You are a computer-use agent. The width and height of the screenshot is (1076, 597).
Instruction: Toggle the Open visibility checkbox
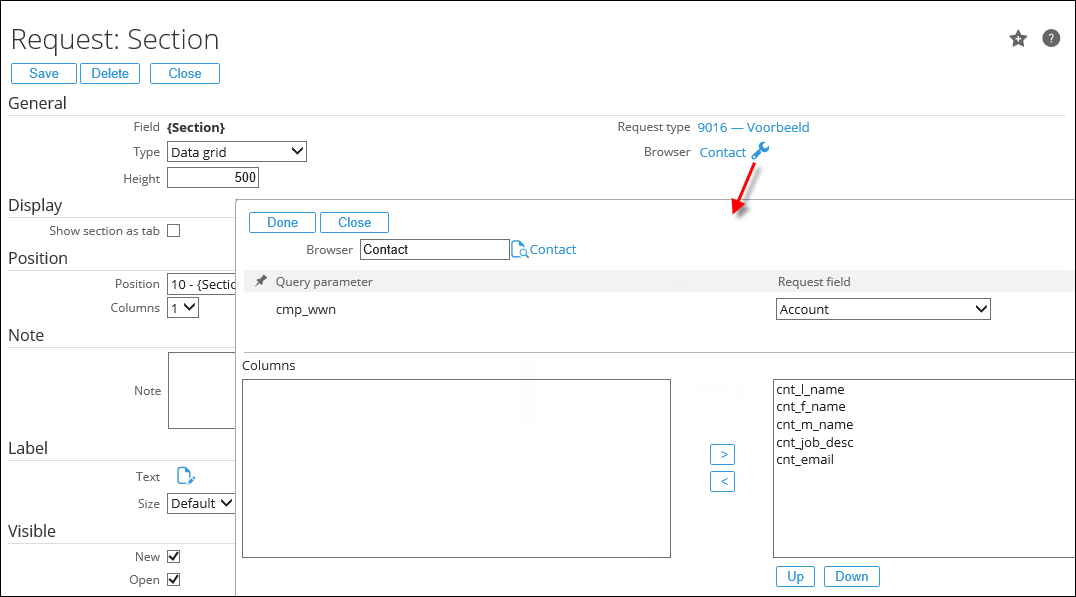(173, 580)
